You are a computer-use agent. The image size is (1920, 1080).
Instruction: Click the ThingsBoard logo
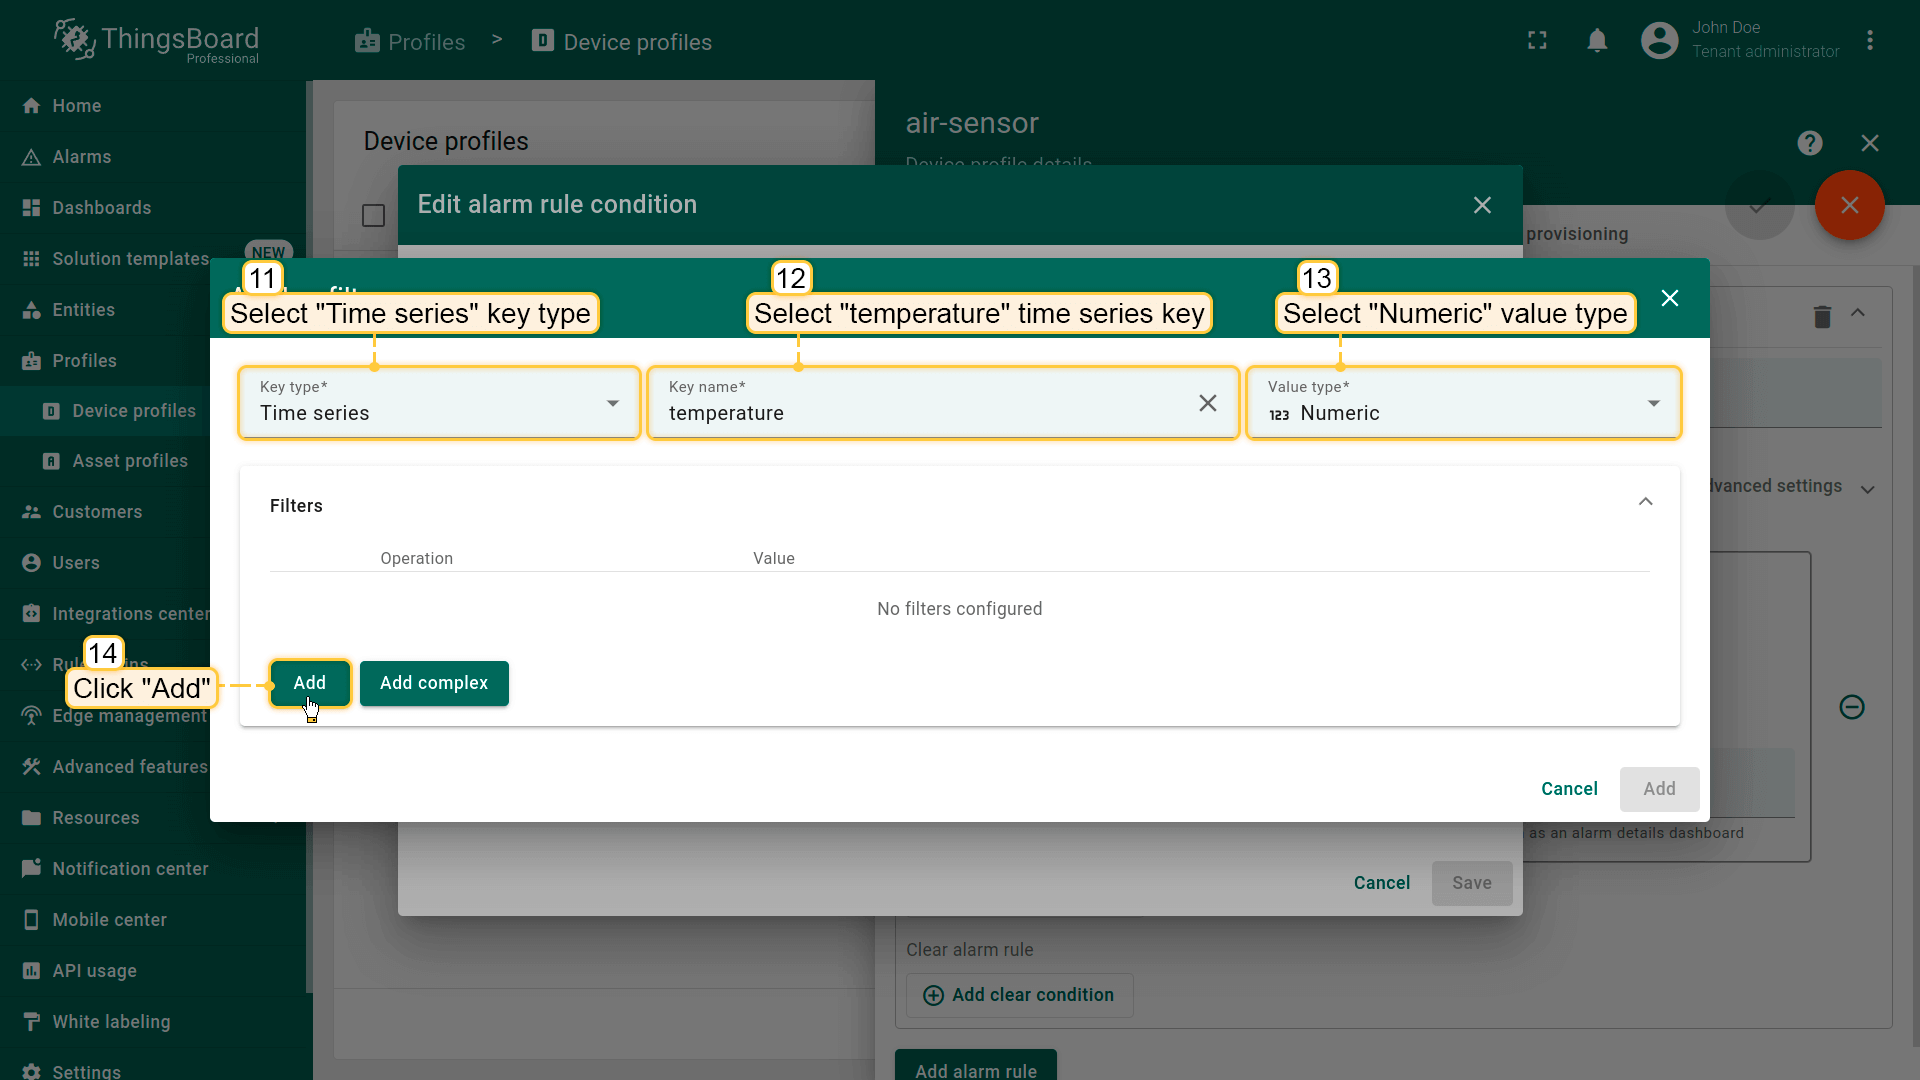(157, 41)
